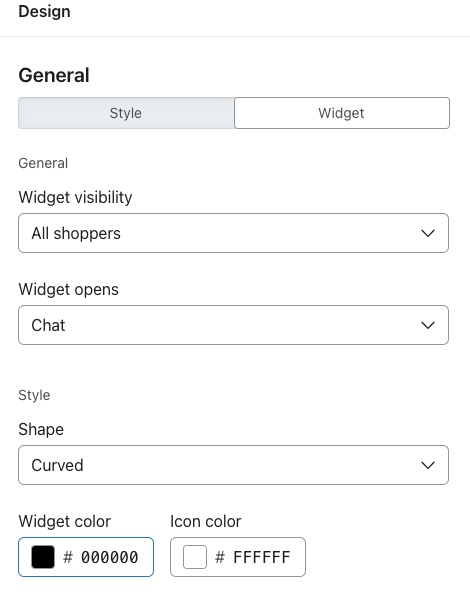Click the chevron arrow in Widget visibility field
The width and height of the screenshot is (470, 605).
(428, 233)
